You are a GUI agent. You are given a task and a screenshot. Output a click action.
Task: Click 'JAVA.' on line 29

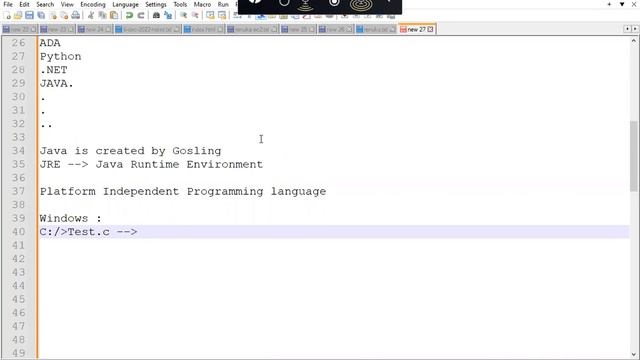click(57, 83)
